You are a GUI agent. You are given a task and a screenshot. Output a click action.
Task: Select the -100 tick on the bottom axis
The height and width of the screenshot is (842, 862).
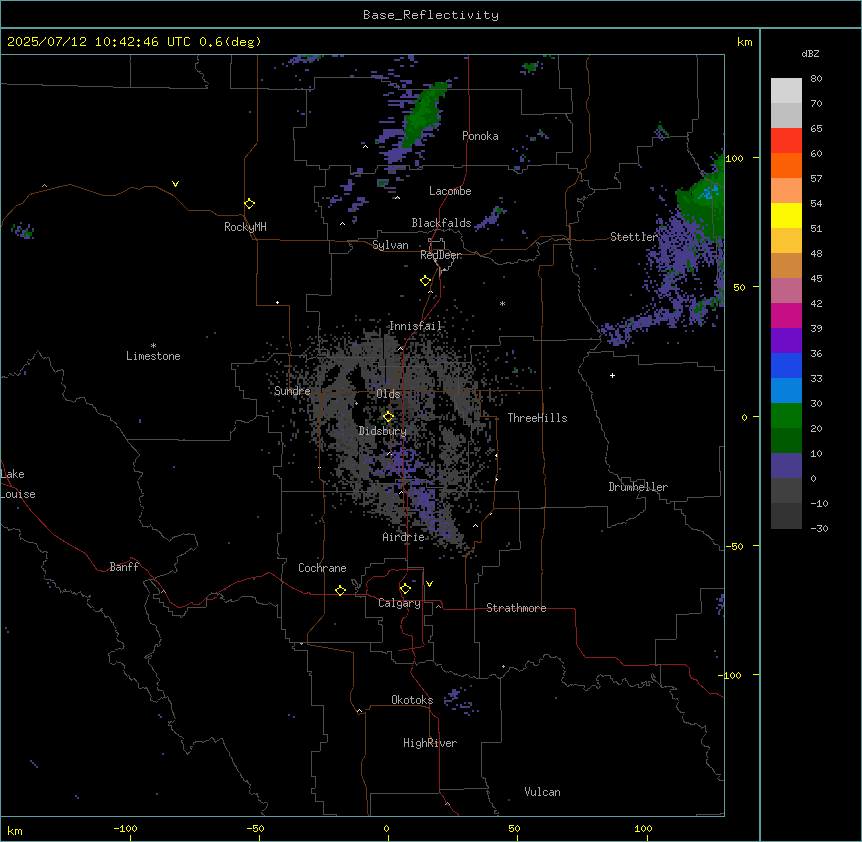[x=125, y=828]
